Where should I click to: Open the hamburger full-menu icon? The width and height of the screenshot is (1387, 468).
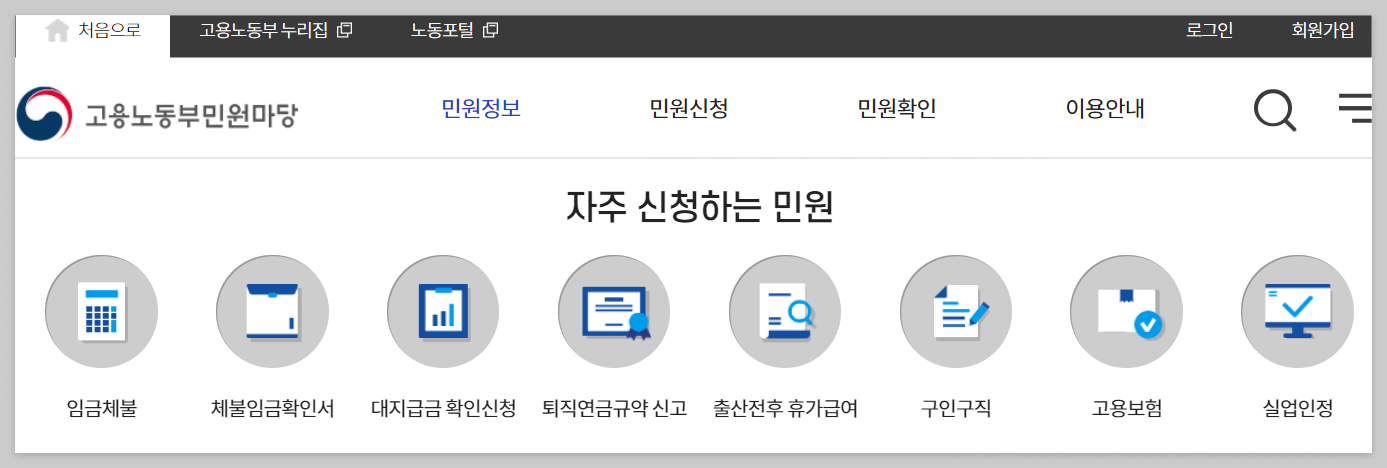point(1355,109)
